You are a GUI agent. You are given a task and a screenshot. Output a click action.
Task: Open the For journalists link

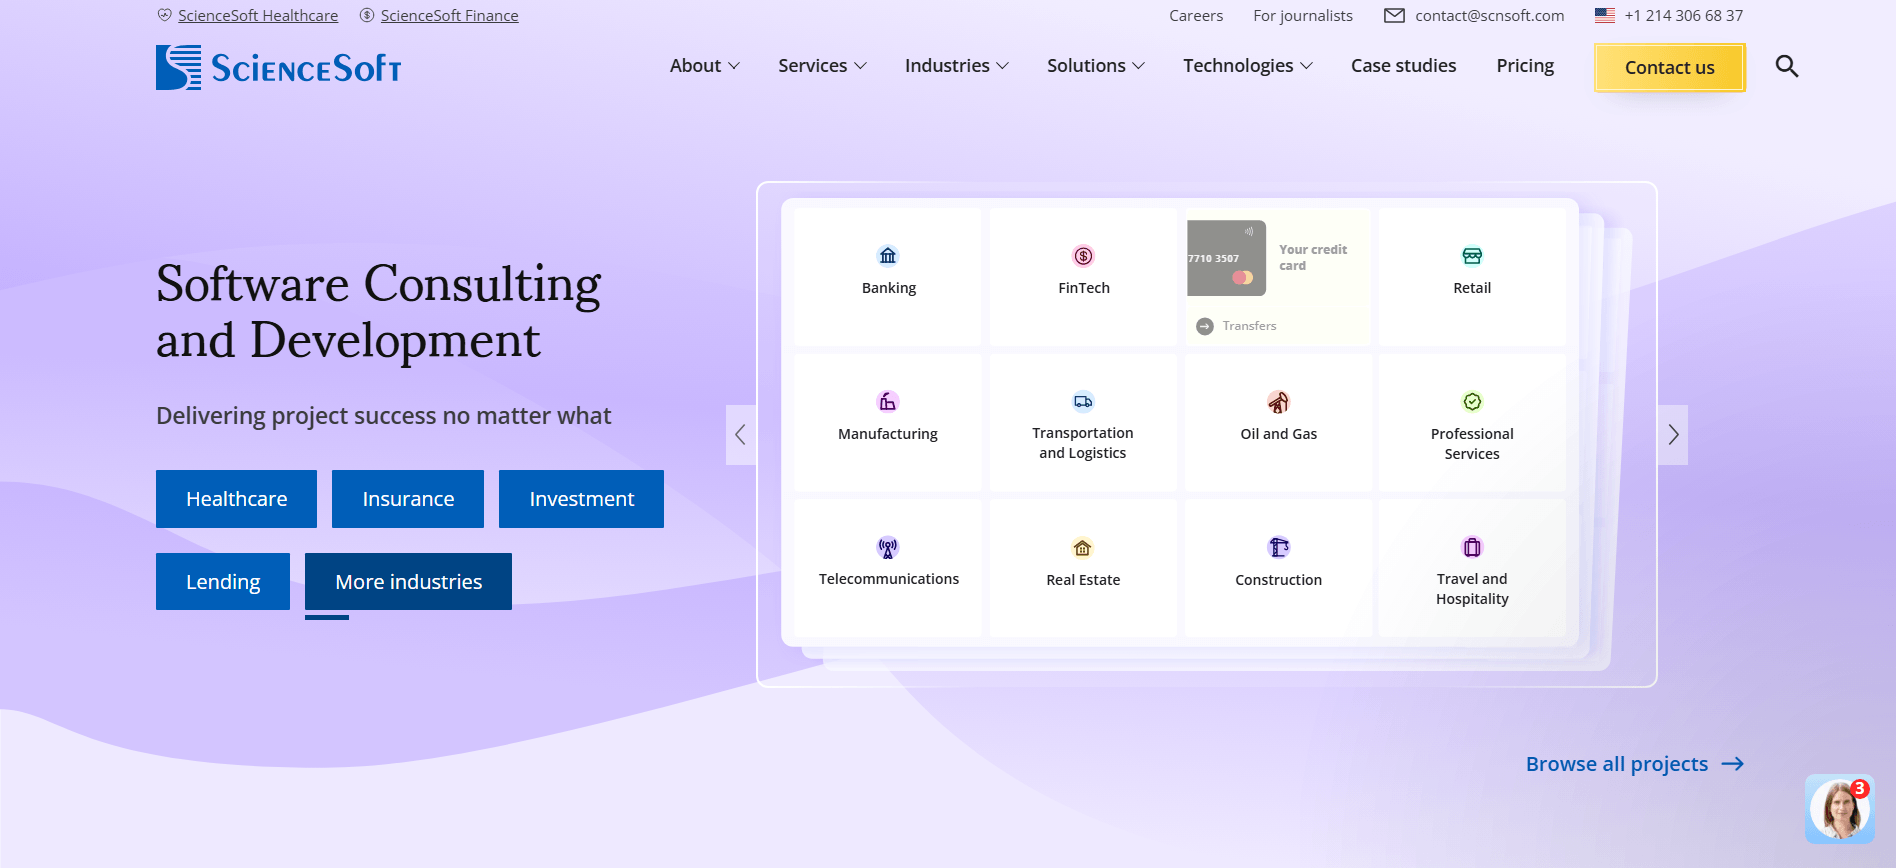point(1303,16)
